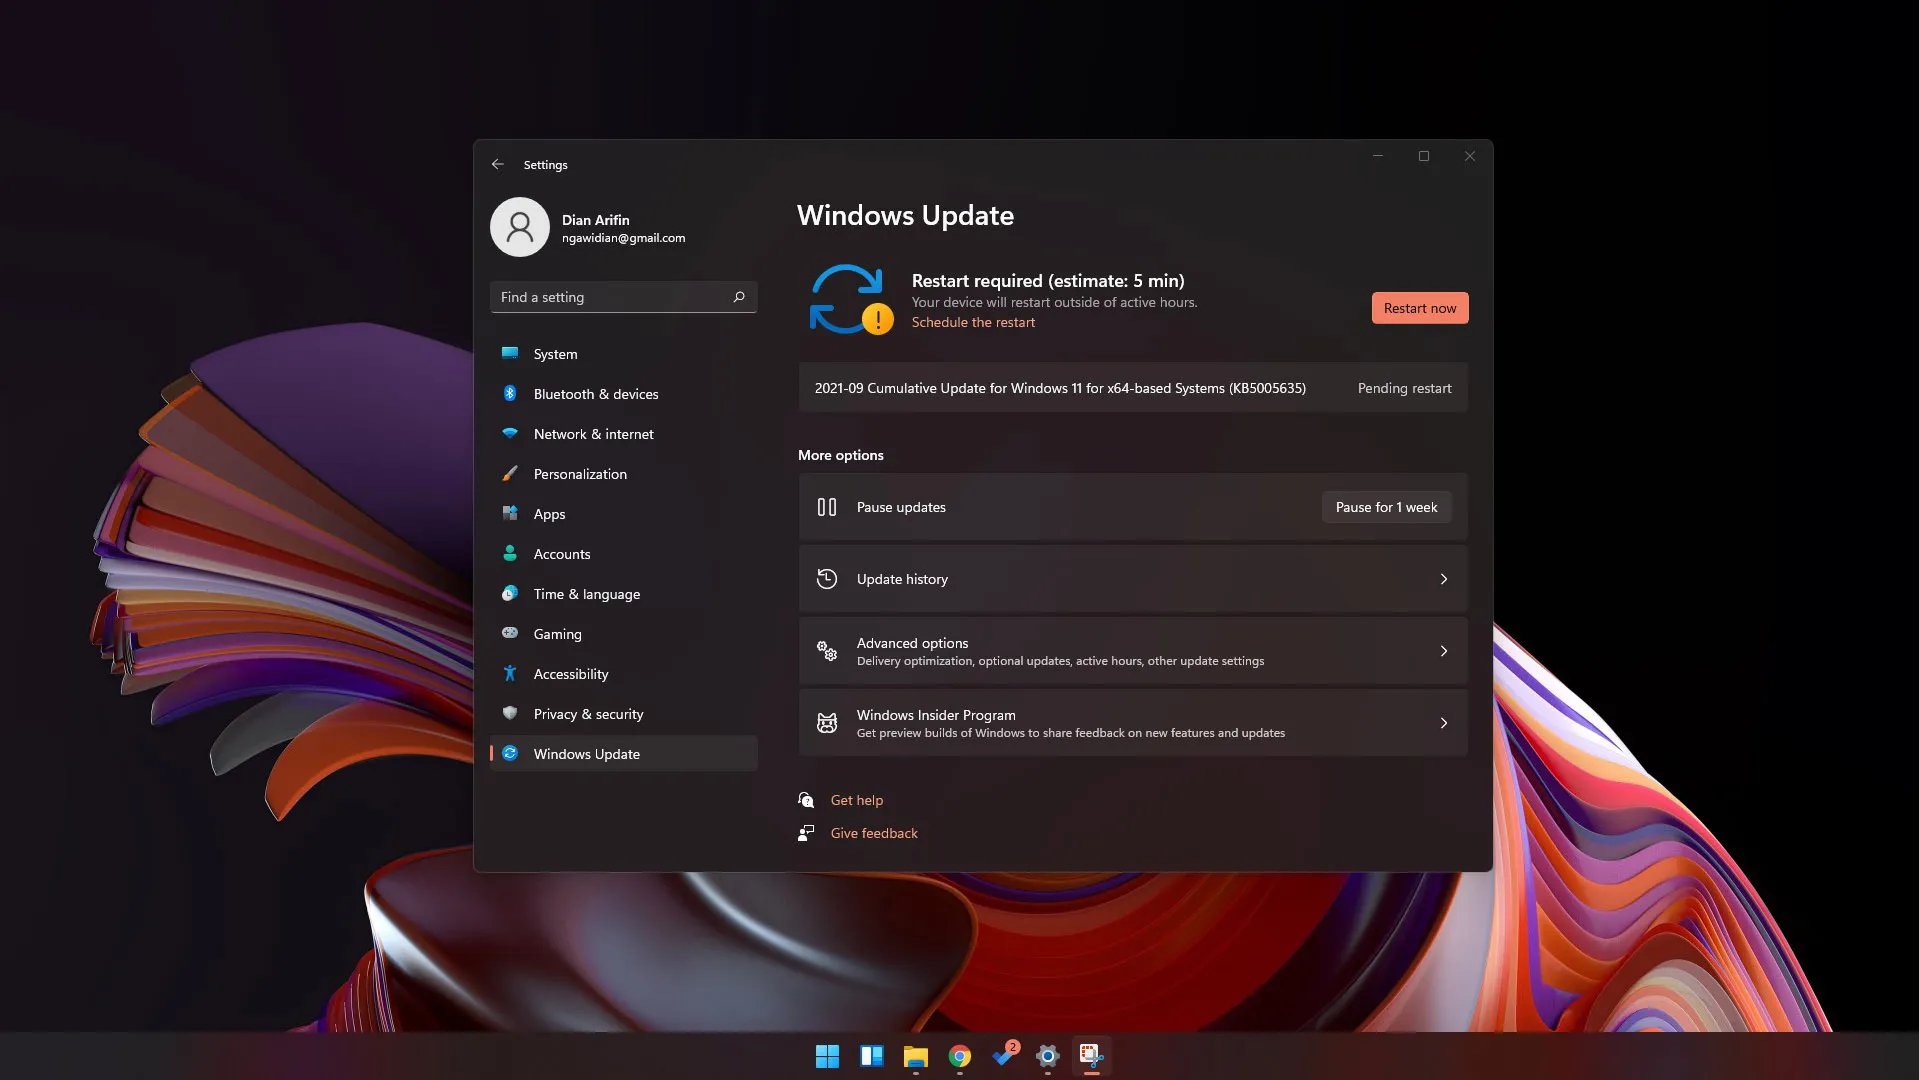Click the Windows Start button
This screenshot has width=1919, height=1080.
(827, 1056)
